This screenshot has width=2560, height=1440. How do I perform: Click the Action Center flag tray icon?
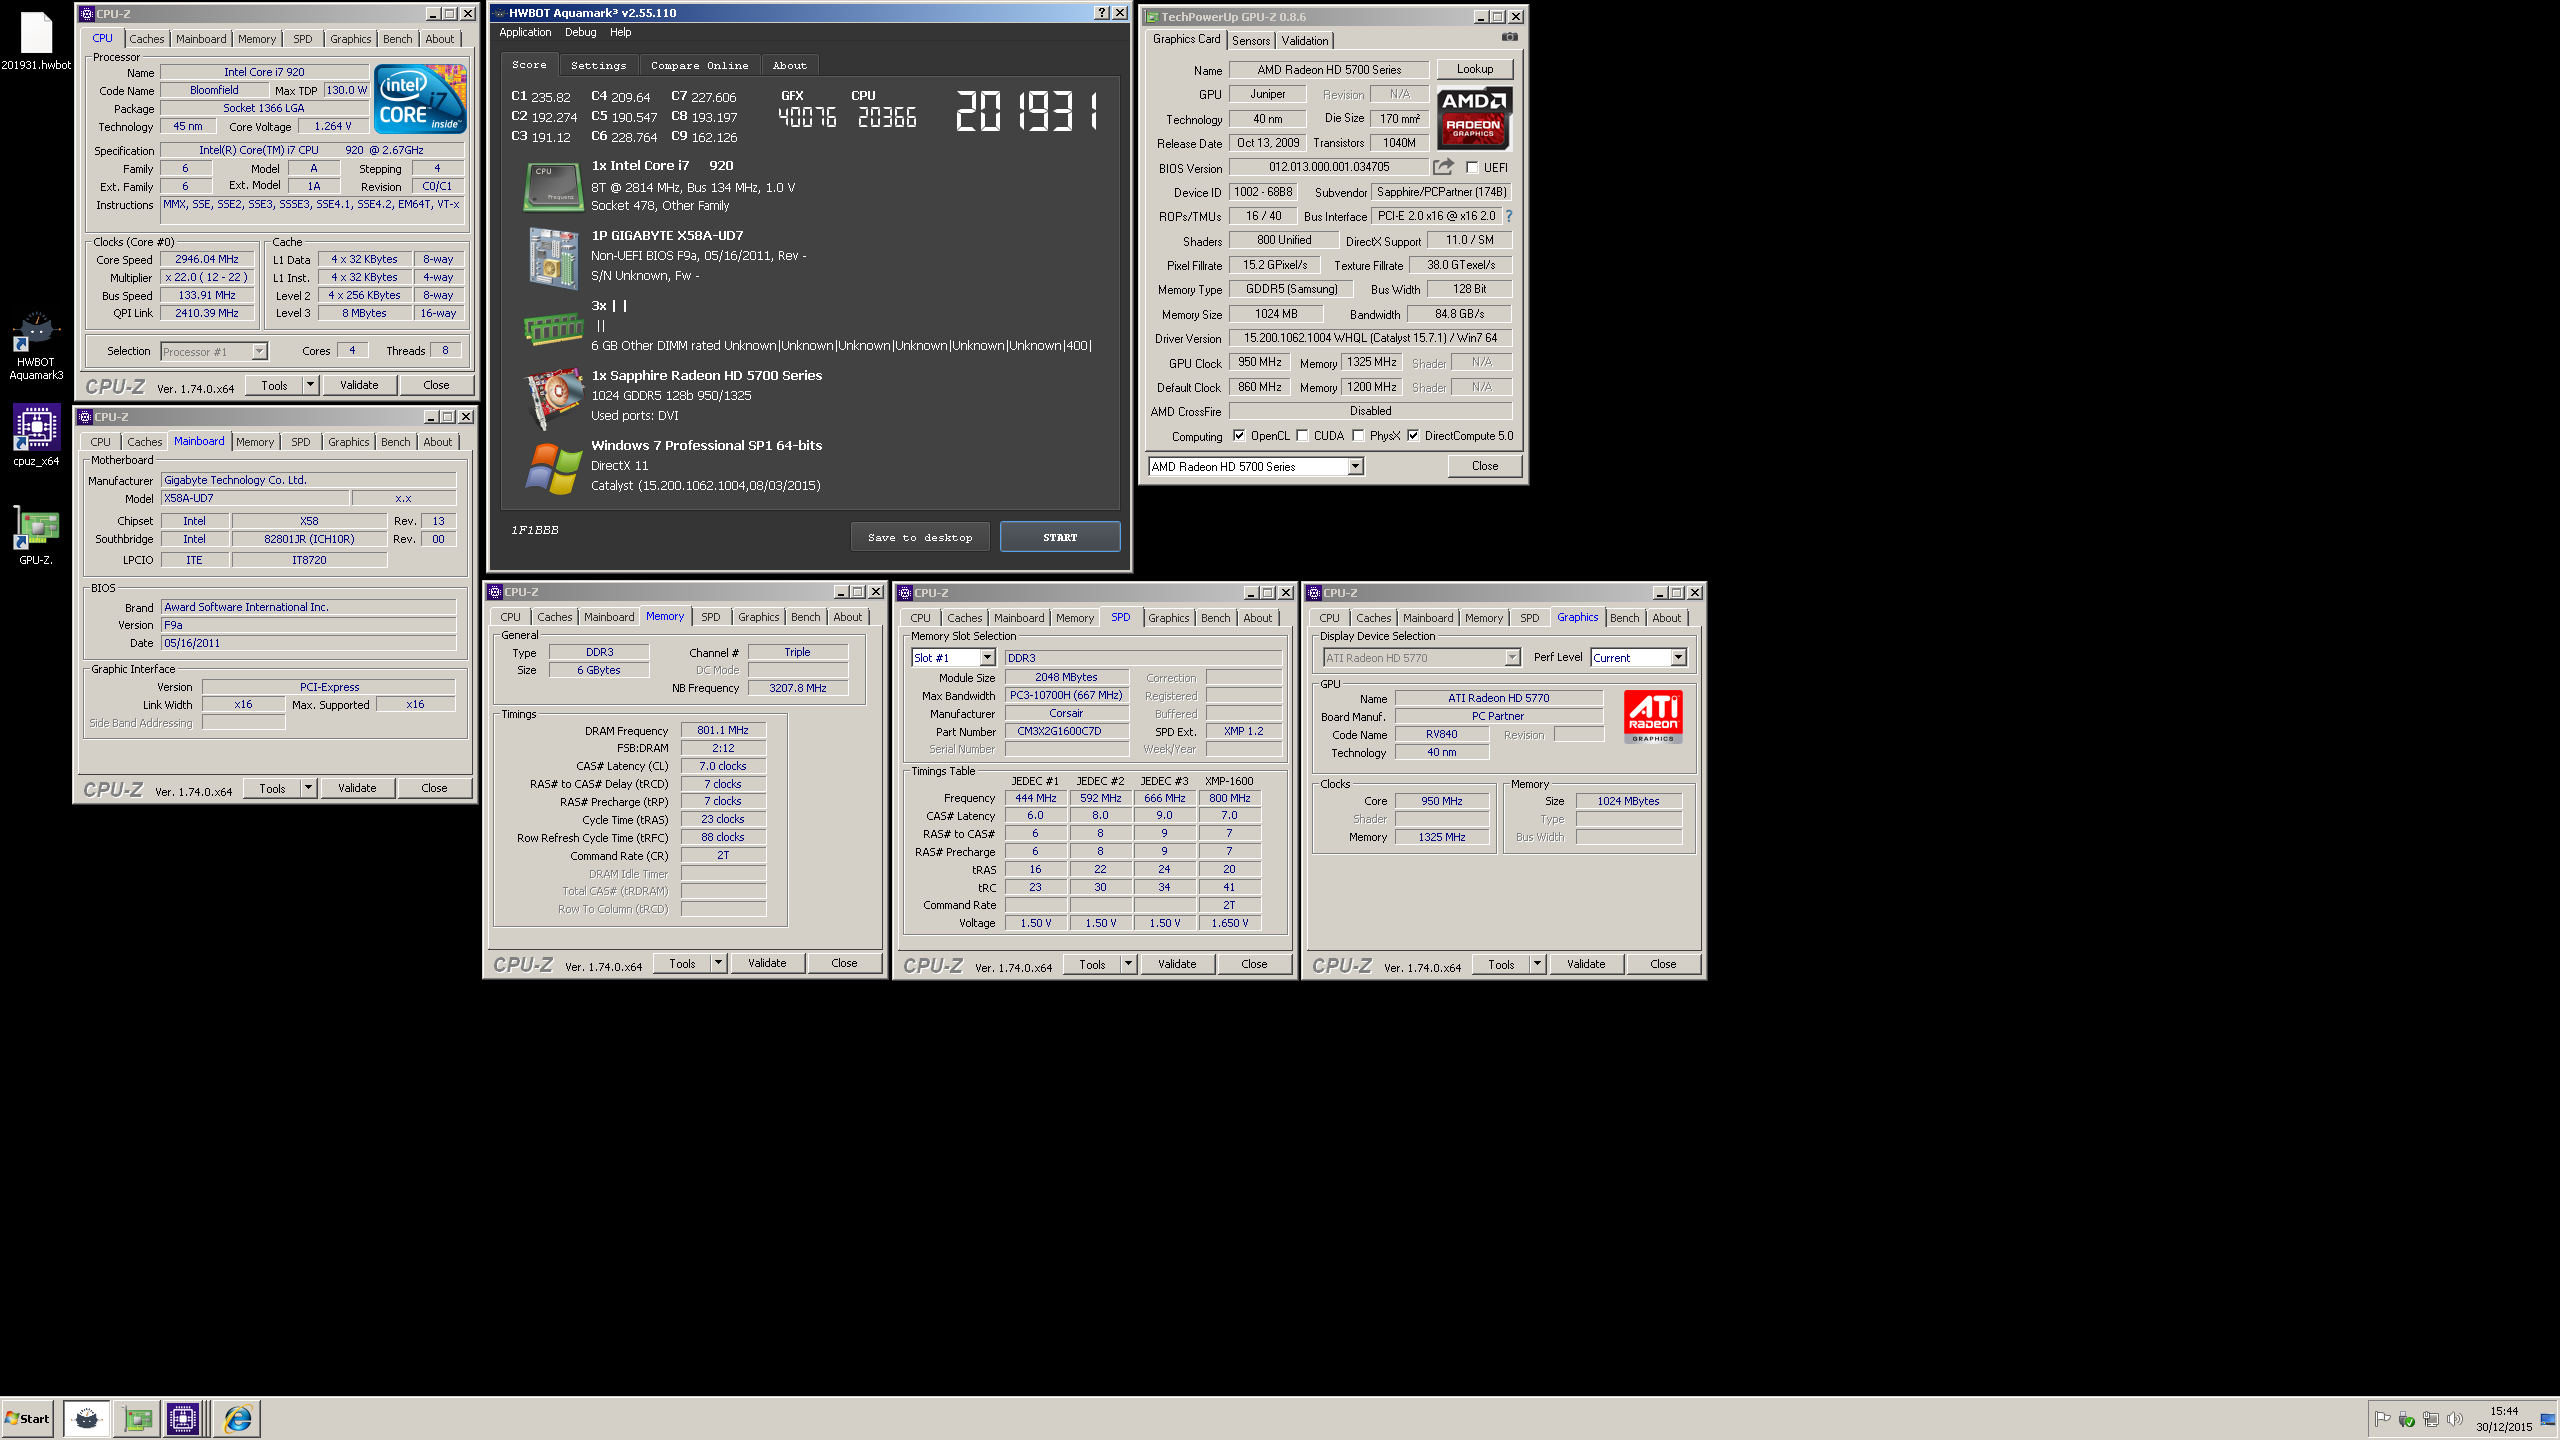click(x=2382, y=1419)
